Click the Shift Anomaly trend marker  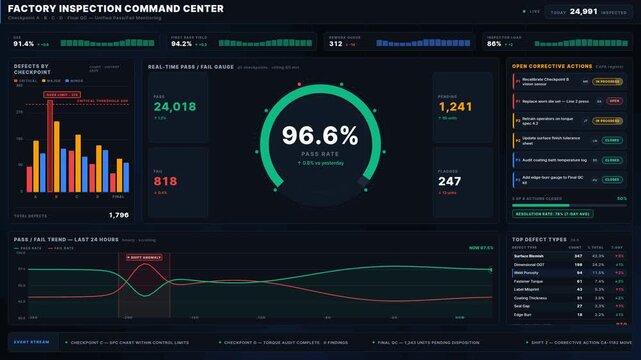(144, 257)
